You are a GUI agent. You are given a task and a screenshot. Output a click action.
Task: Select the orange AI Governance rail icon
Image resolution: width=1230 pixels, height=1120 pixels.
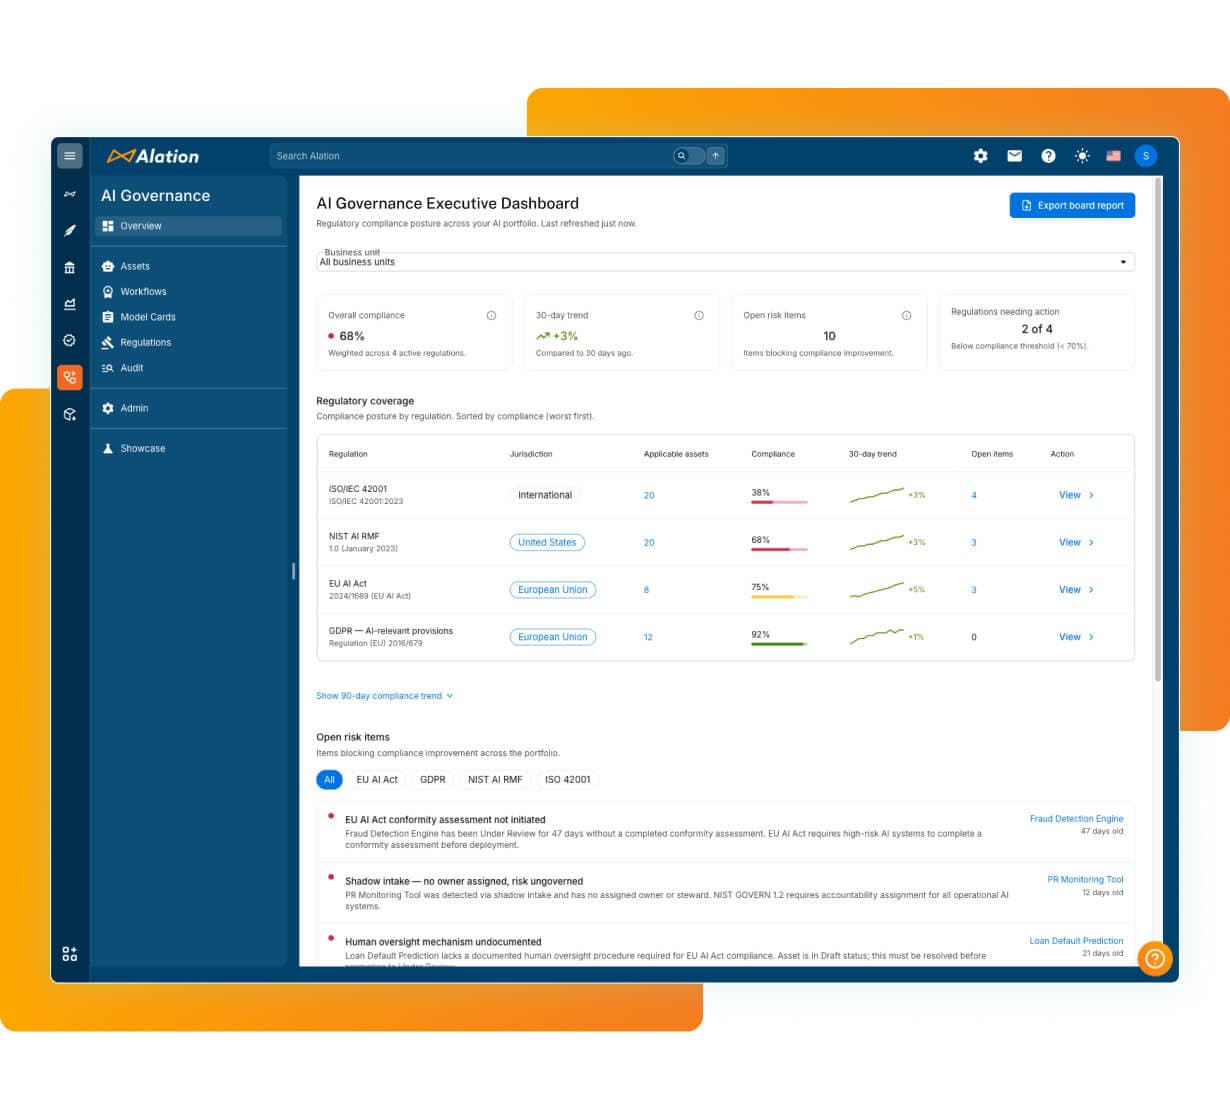[69, 377]
